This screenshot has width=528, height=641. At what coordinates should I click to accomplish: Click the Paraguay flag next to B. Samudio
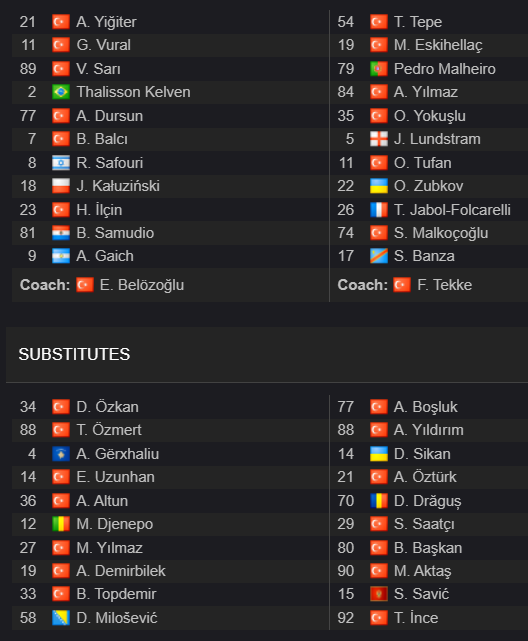61,233
